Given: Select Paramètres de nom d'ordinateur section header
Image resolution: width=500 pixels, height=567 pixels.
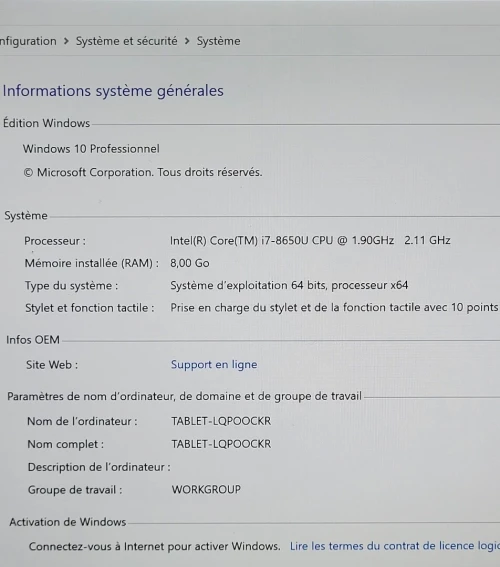Looking at the screenshot, I should 184,396.
